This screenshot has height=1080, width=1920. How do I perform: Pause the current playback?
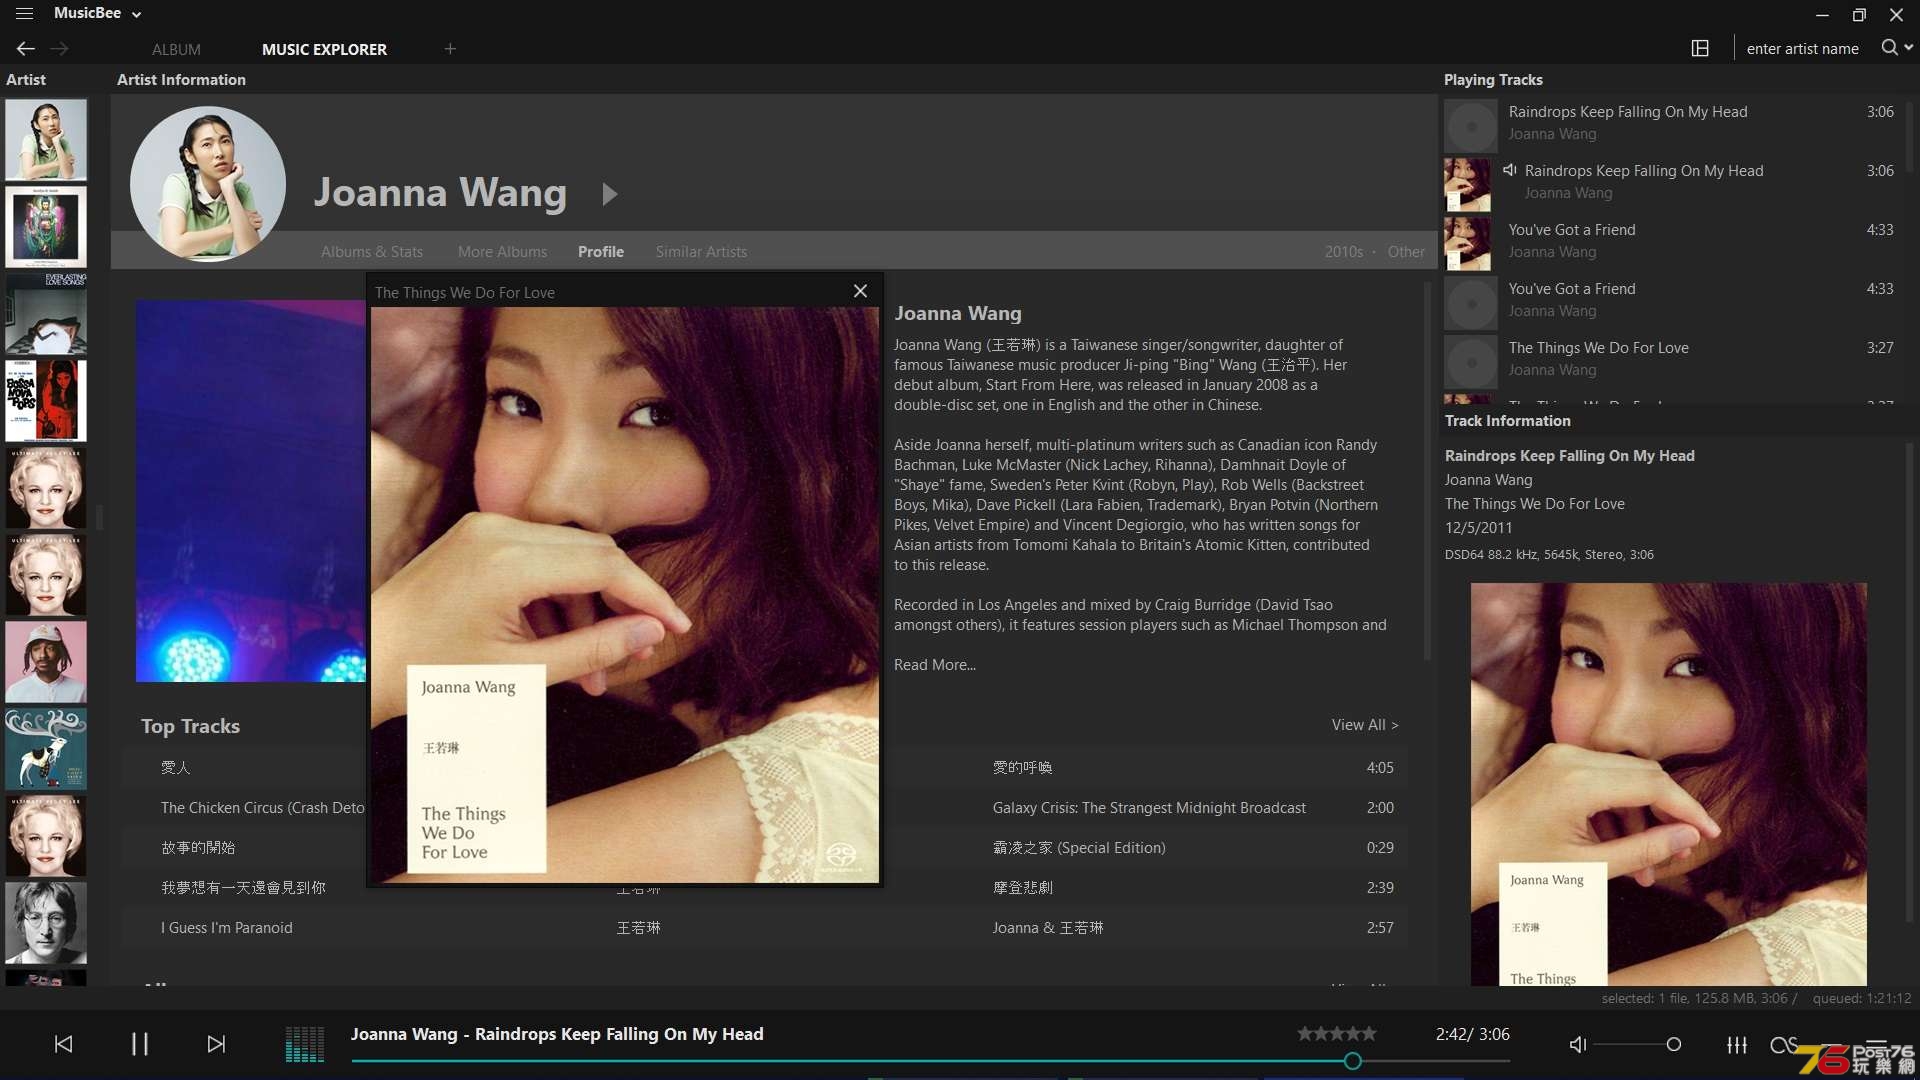point(140,1044)
